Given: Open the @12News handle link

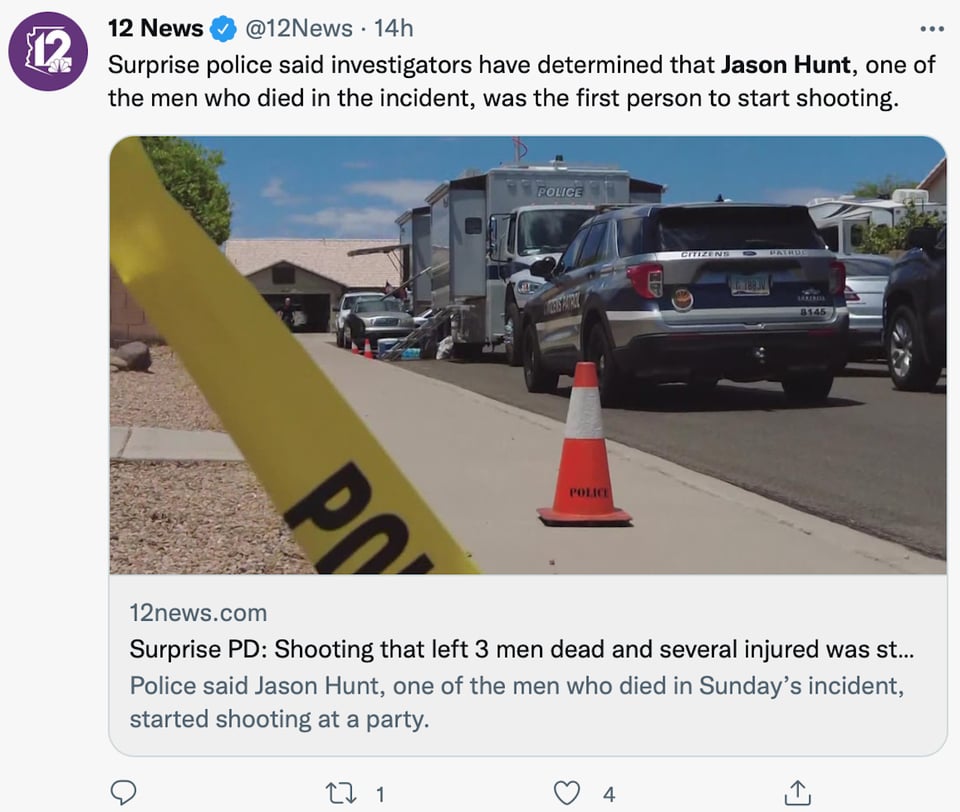Looking at the screenshot, I should tap(299, 28).
